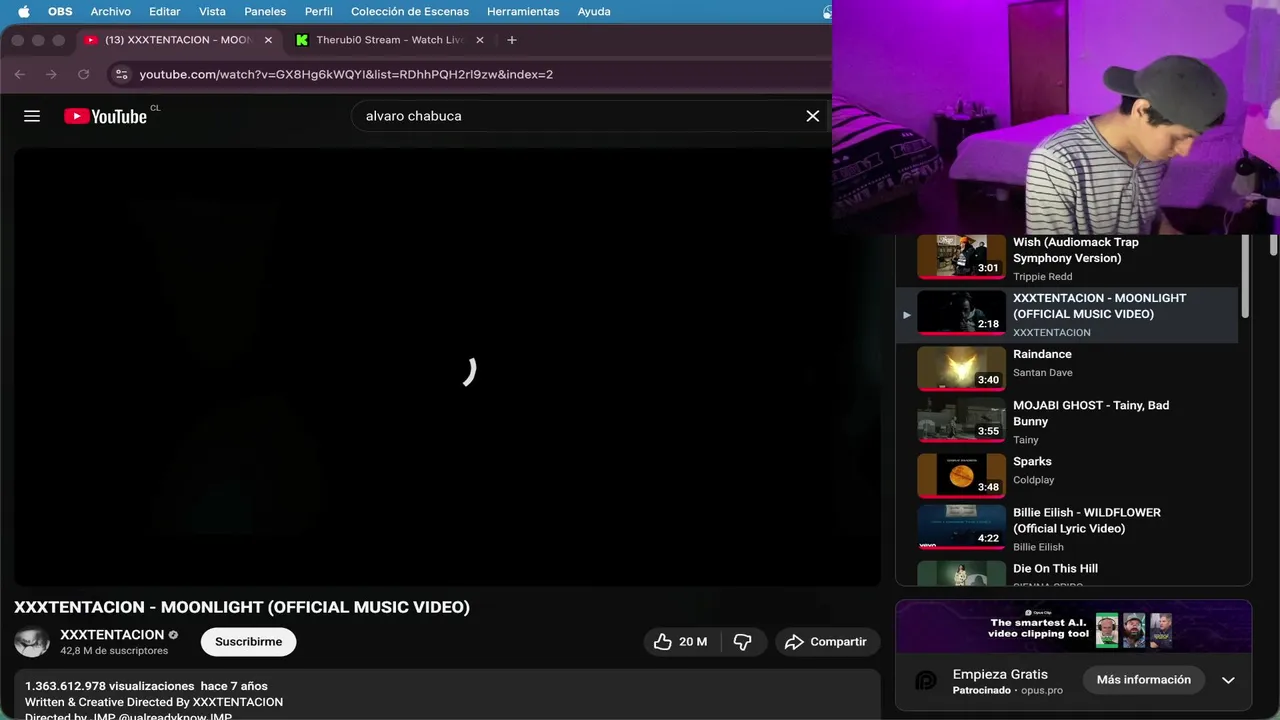The height and width of the screenshot is (720, 1280).
Task: Click the Tainy artist label
Action: [x=1026, y=440]
